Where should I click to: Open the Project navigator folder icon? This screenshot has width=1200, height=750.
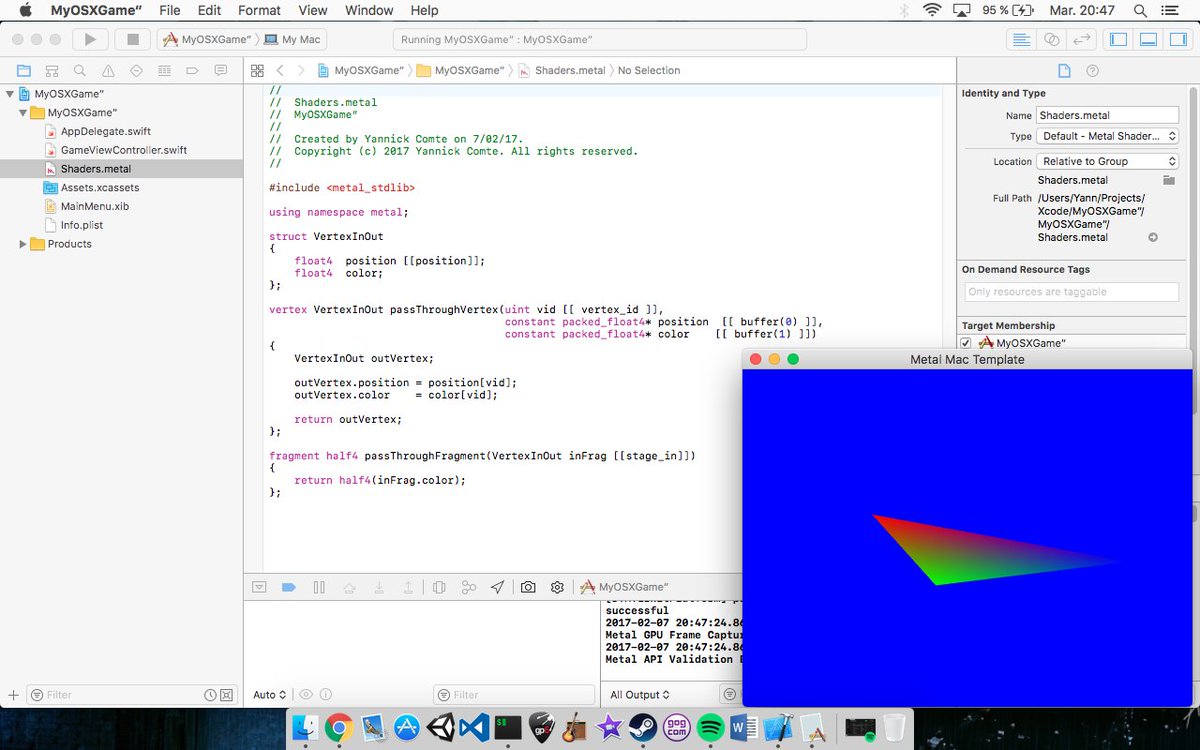tap(24, 71)
